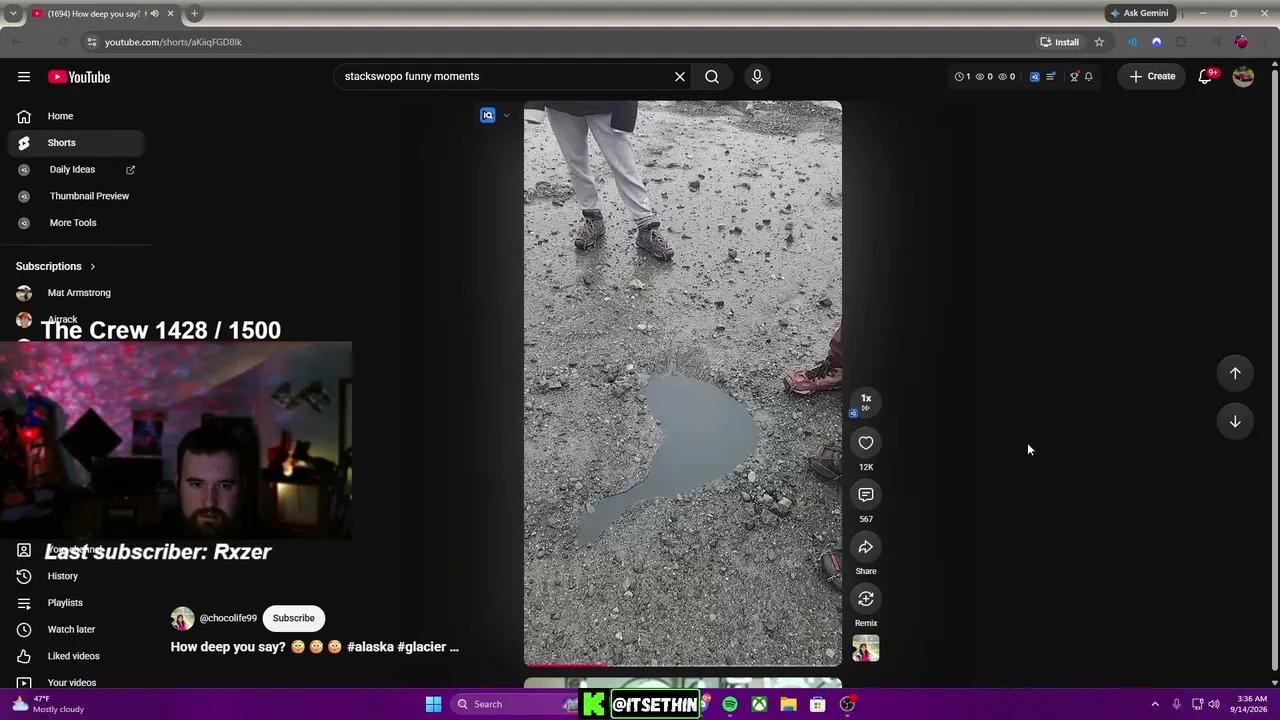This screenshot has height=720, width=1280.
Task: Open Spotify from taskbar
Action: click(x=730, y=704)
